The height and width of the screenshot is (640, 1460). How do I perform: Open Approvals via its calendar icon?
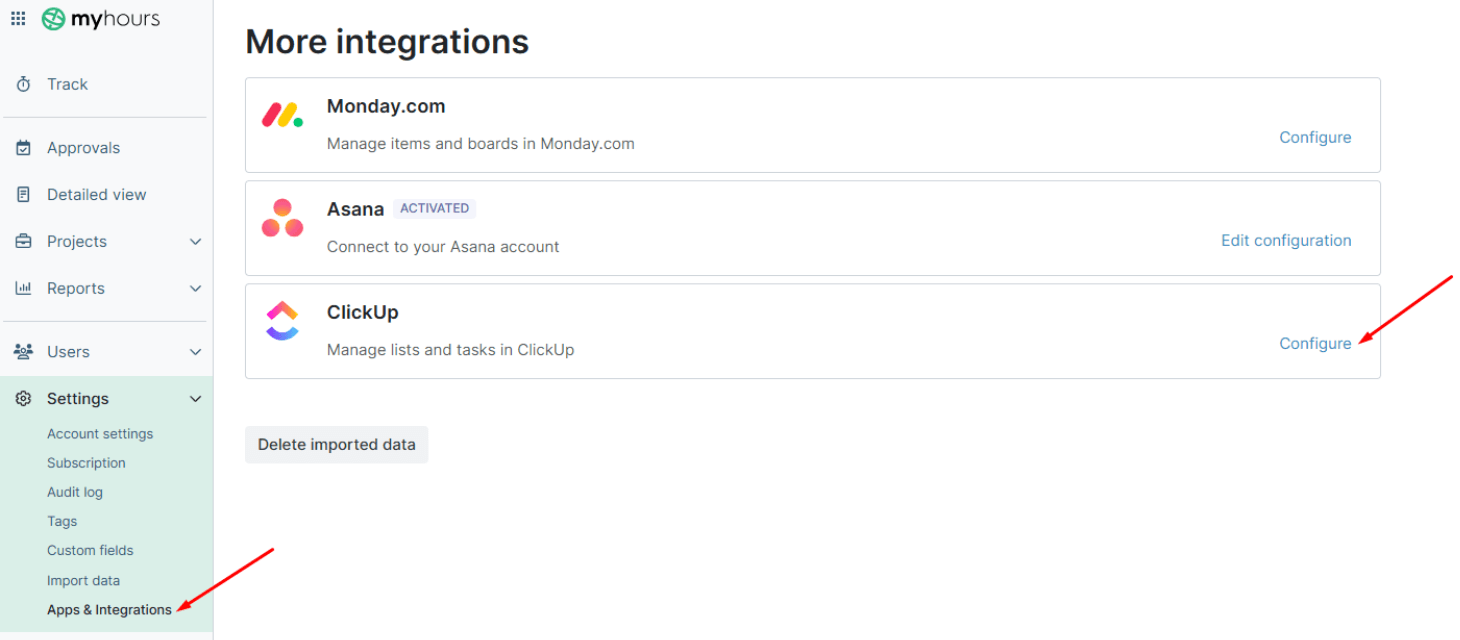tap(23, 147)
